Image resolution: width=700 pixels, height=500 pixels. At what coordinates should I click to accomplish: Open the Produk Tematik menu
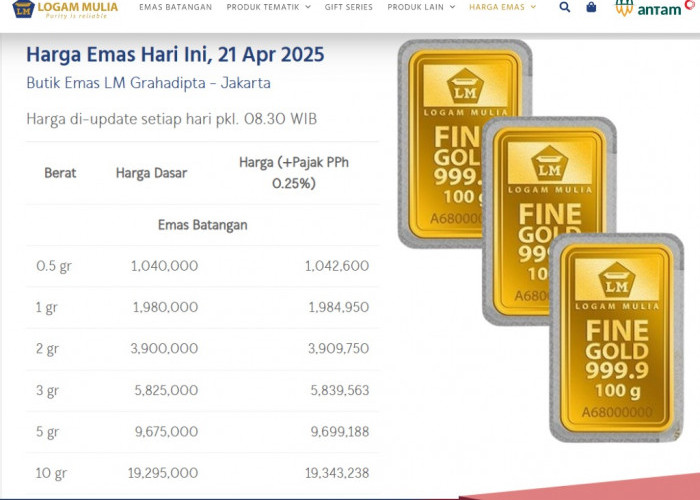click(263, 7)
